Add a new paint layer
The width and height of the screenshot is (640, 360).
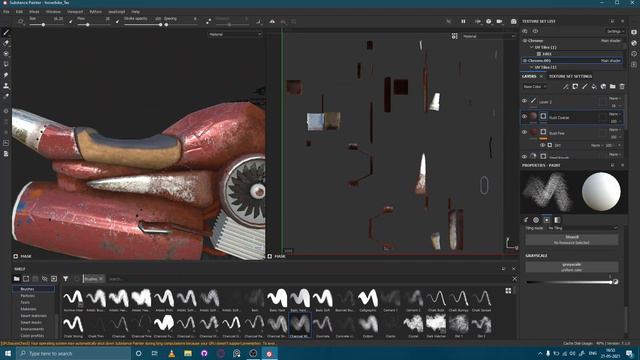(x=584, y=87)
